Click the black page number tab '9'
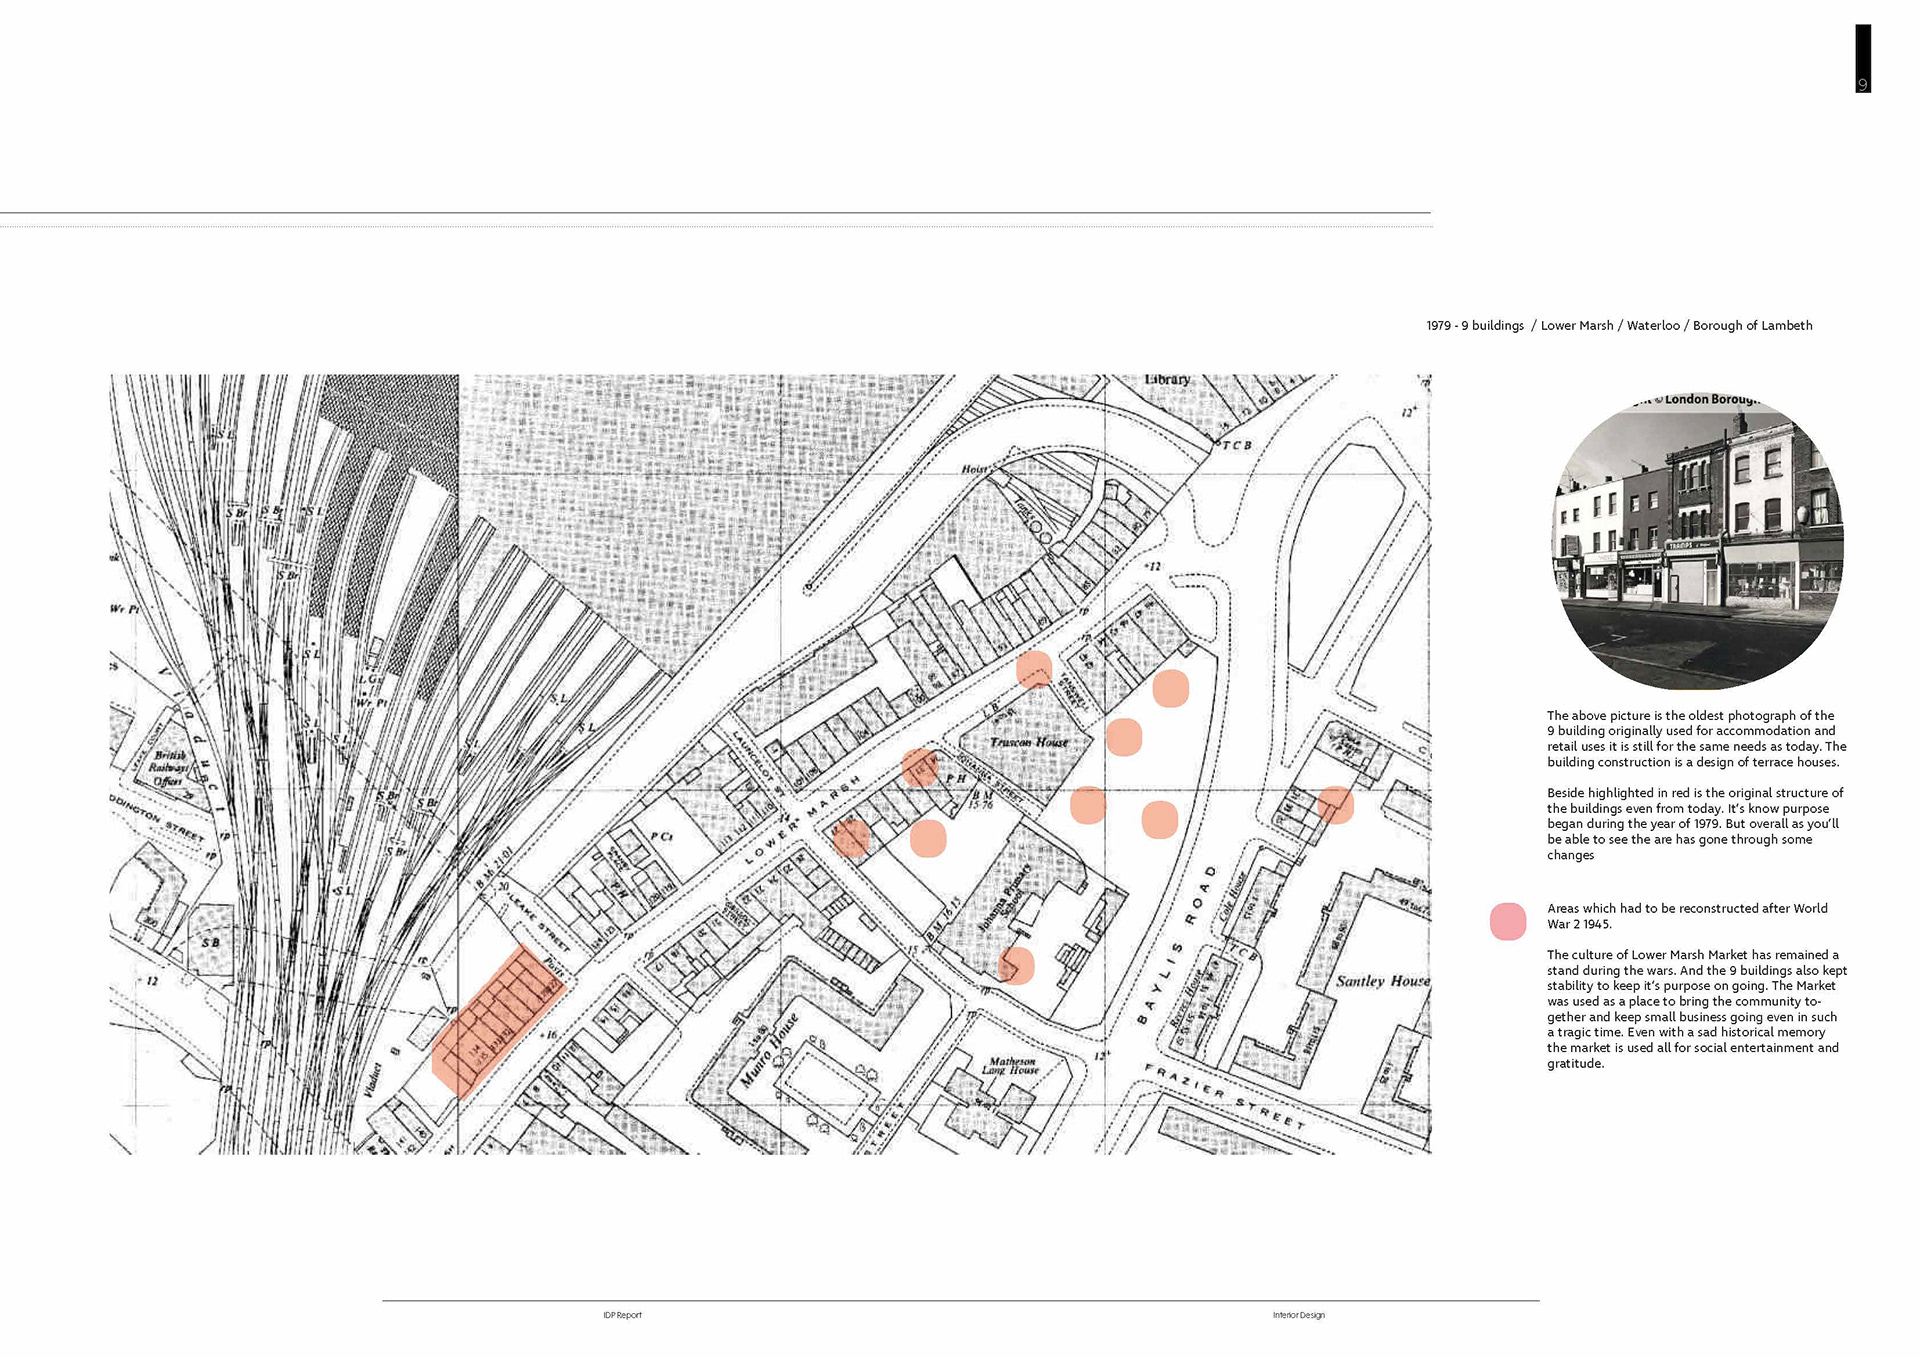The width and height of the screenshot is (1920, 1358). pos(1863,59)
